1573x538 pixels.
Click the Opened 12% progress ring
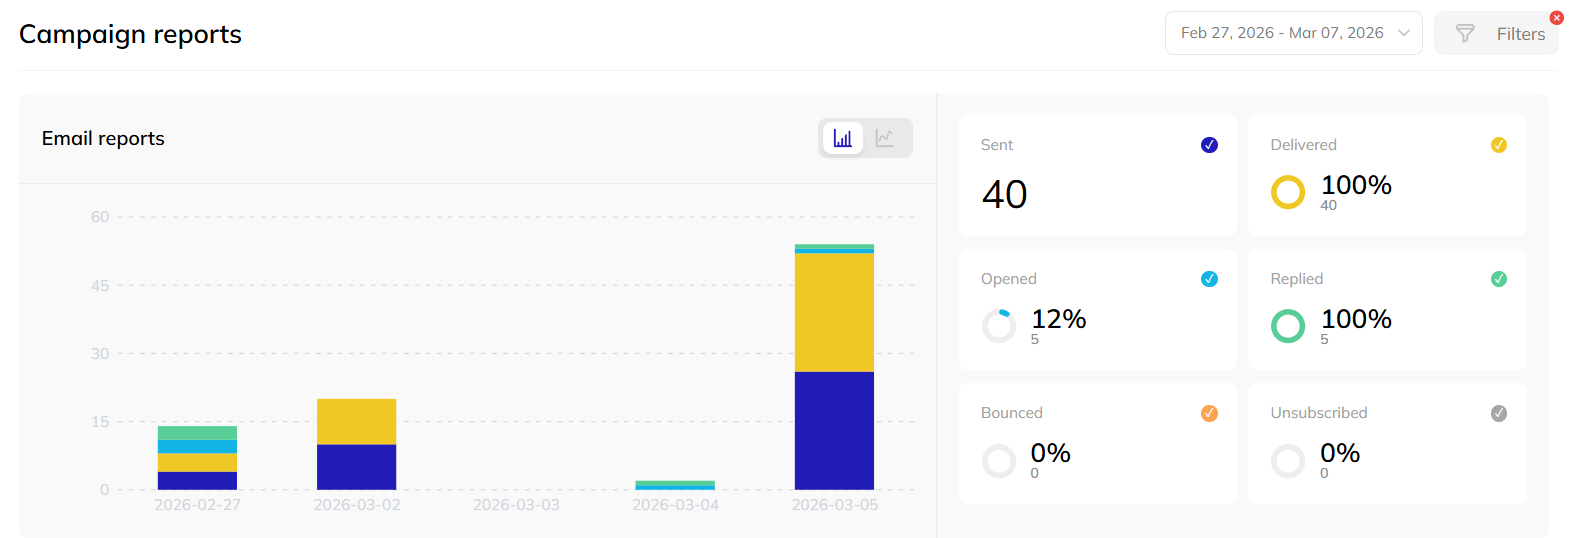(x=999, y=326)
